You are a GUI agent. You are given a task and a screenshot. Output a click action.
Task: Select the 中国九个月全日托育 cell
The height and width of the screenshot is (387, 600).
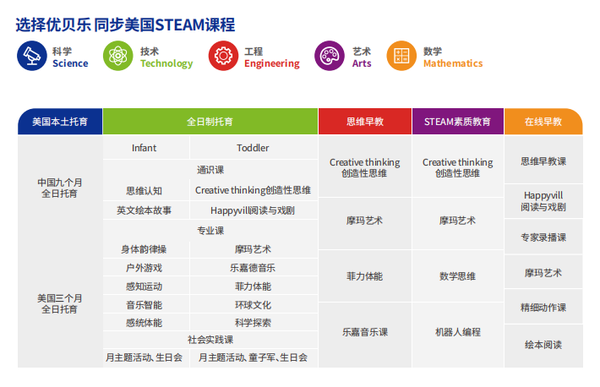coord(60,188)
